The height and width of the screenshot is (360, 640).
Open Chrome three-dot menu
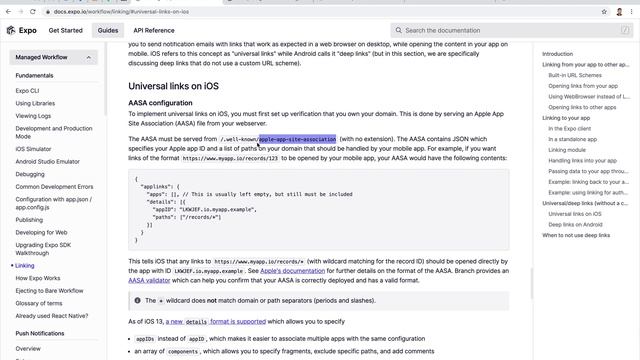coord(631,12)
